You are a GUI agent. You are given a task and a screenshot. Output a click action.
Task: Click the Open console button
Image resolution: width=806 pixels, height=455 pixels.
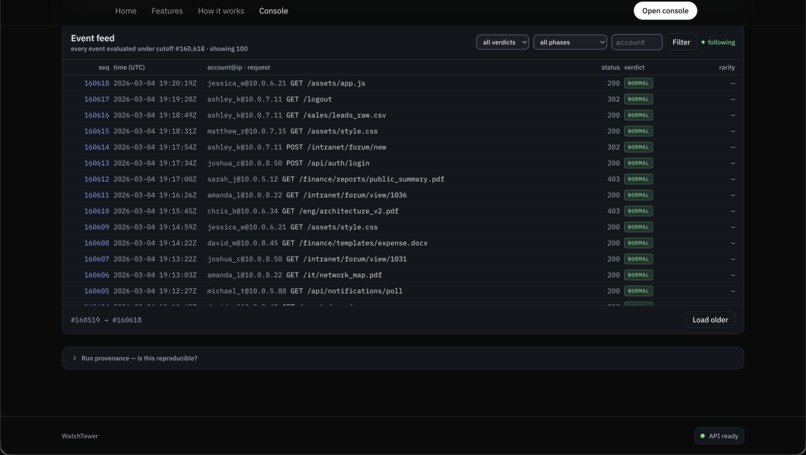[x=665, y=11]
